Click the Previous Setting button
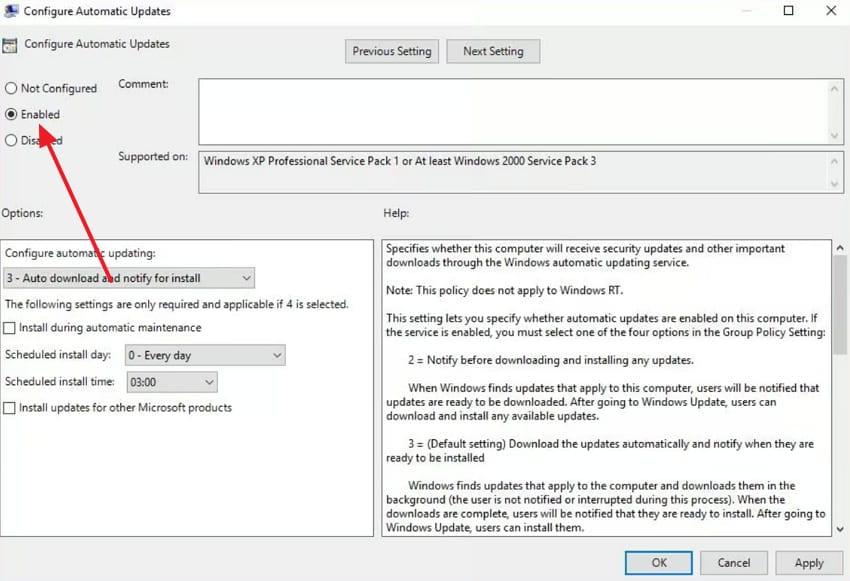 click(391, 51)
